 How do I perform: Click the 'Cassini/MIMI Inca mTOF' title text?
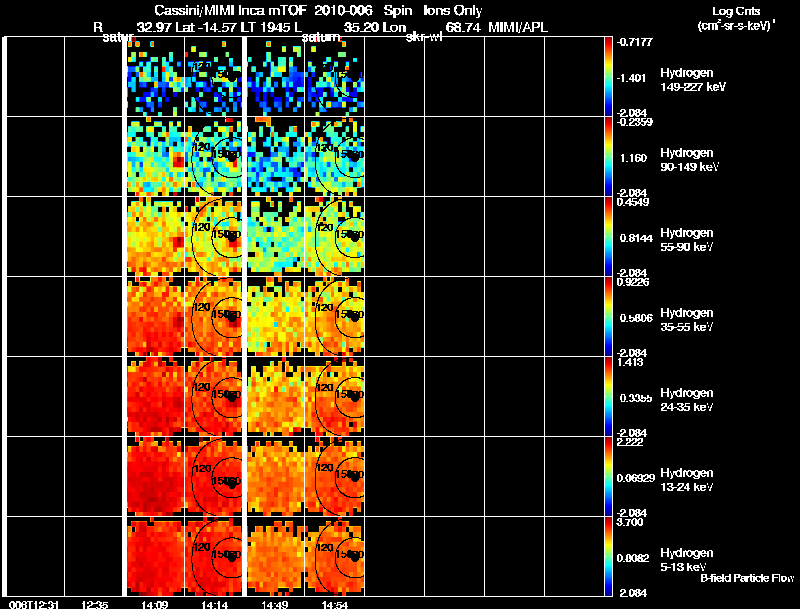pyautogui.click(x=229, y=11)
